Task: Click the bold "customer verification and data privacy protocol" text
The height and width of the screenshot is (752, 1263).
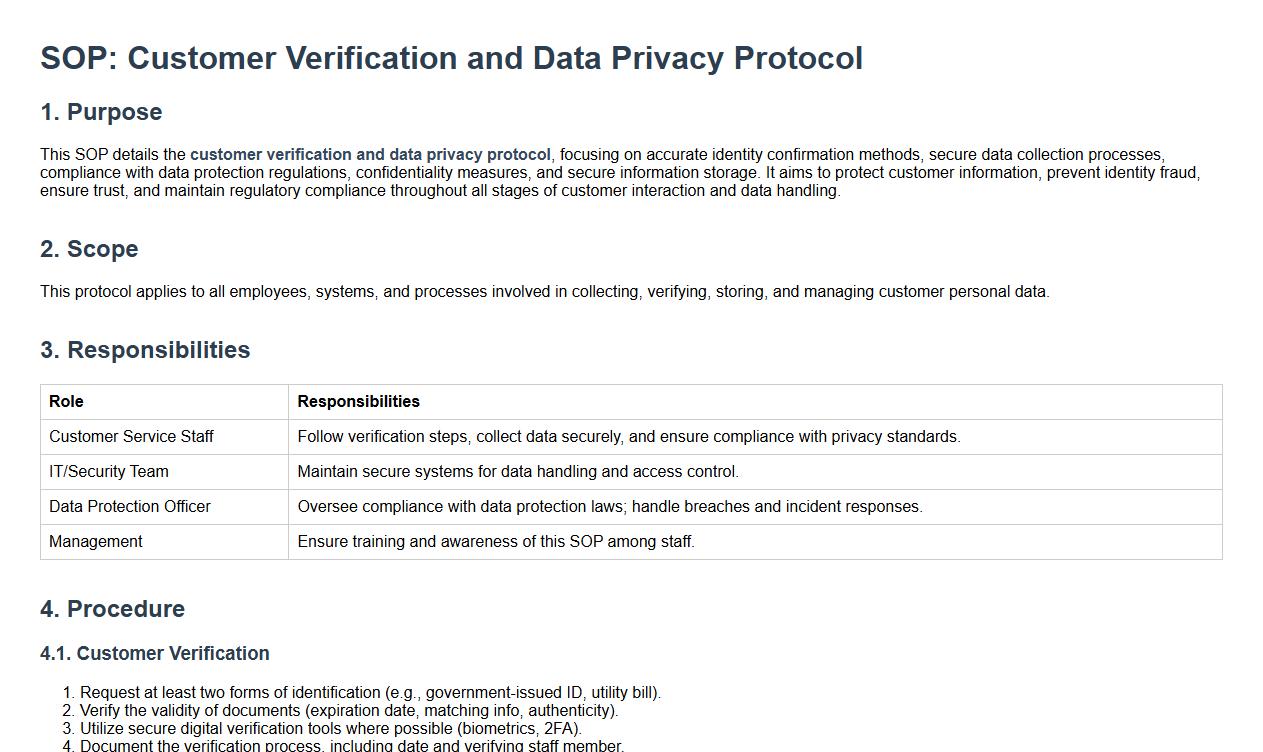Action: [370, 155]
